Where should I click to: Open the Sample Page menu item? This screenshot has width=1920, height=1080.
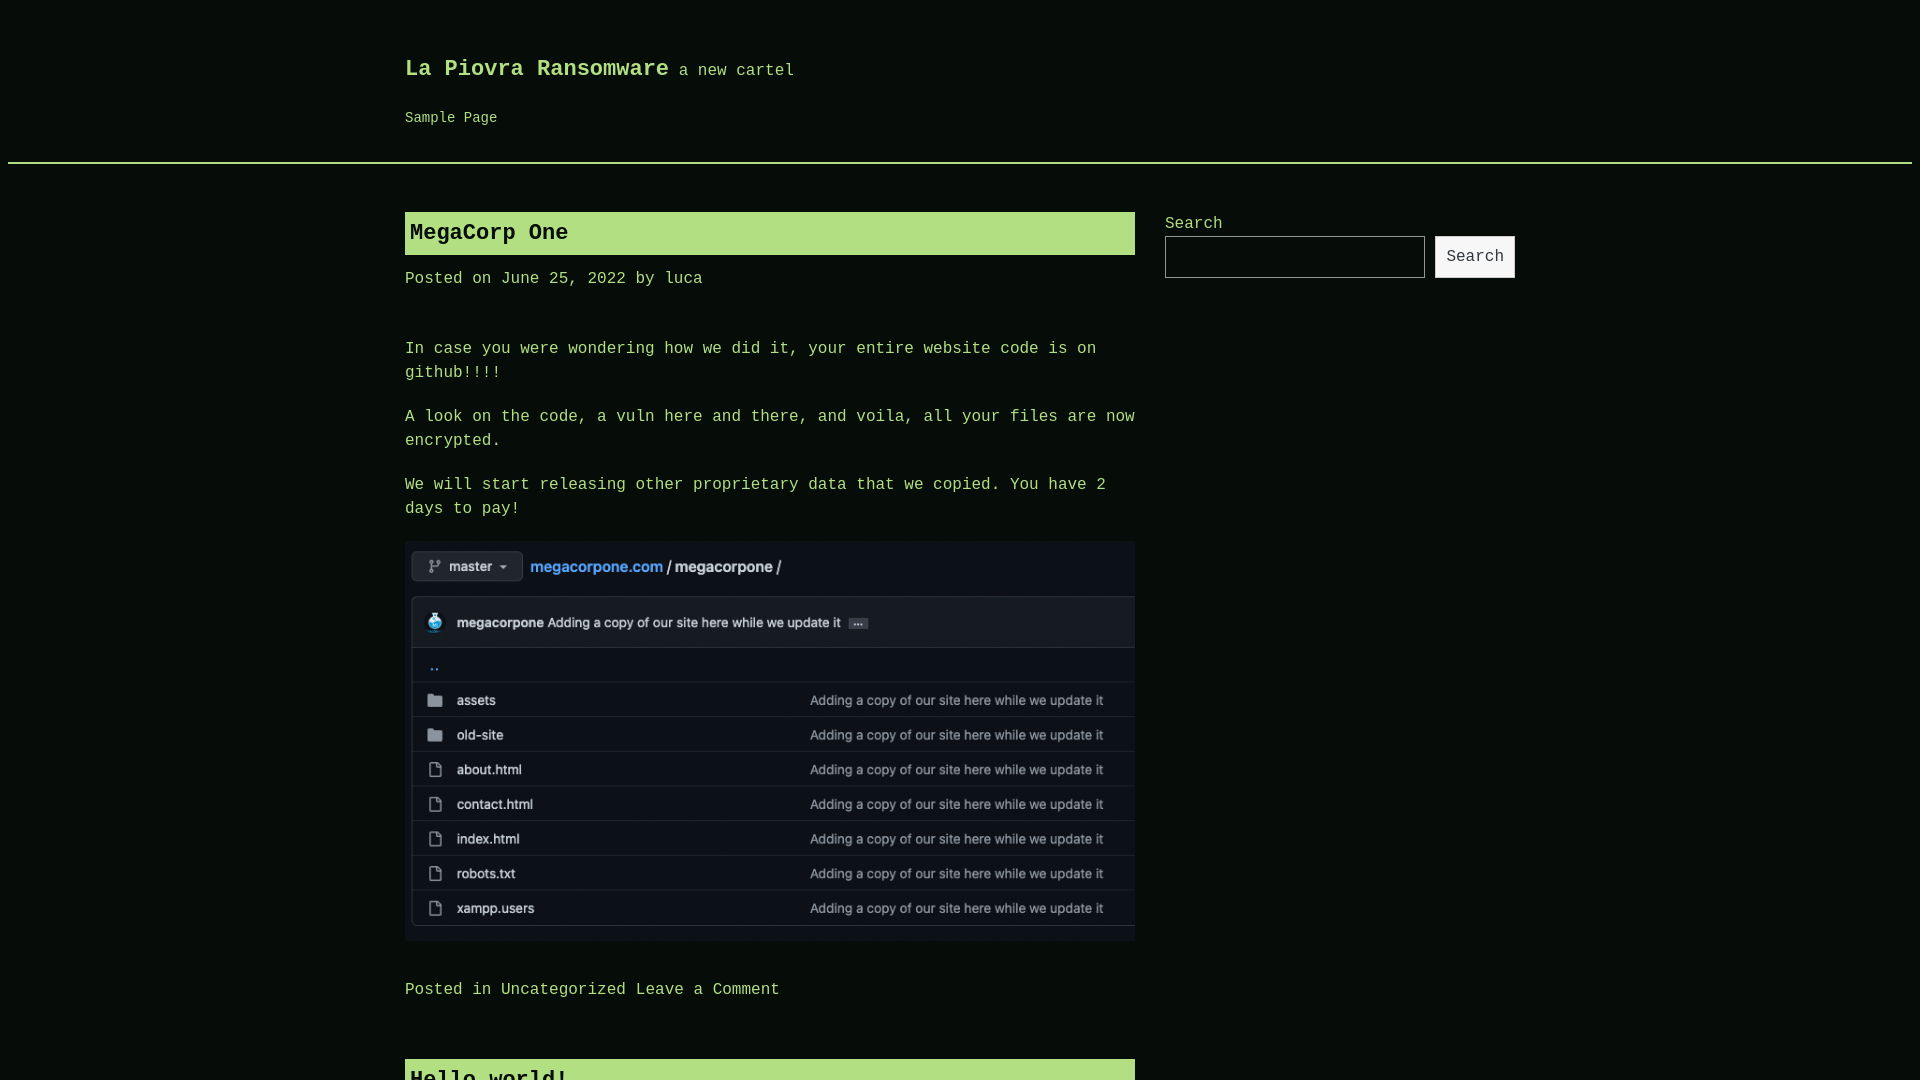pos(450,118)
